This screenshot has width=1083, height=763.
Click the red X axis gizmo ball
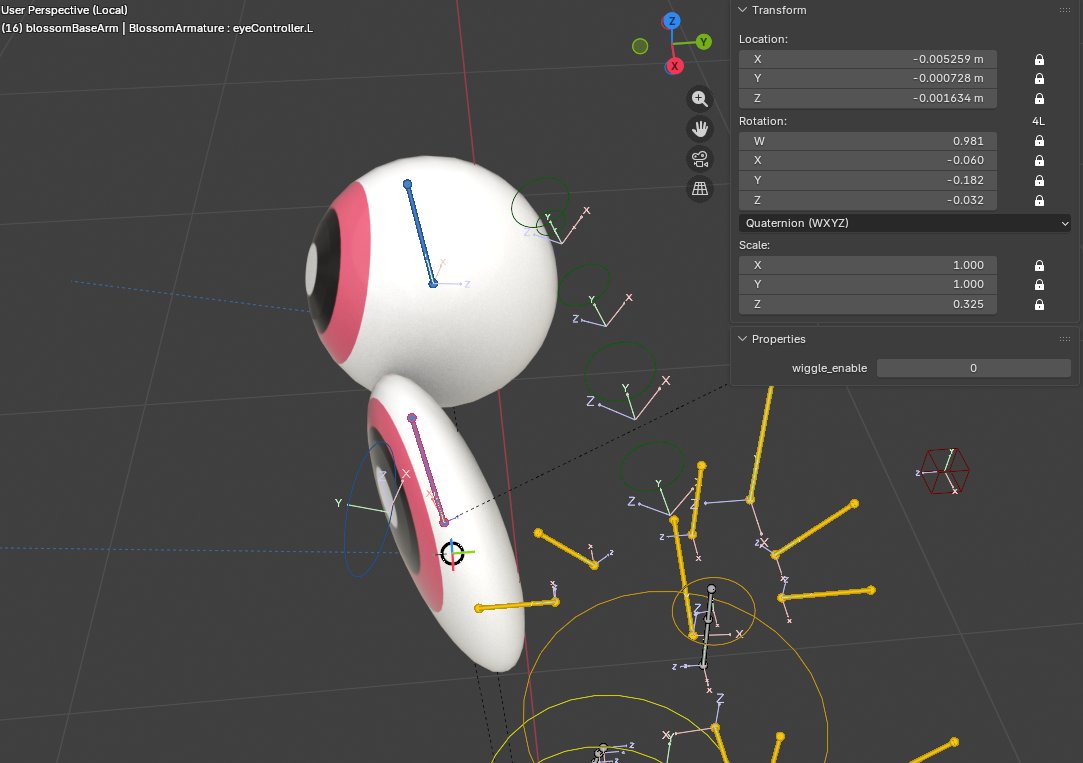[674, 66]
